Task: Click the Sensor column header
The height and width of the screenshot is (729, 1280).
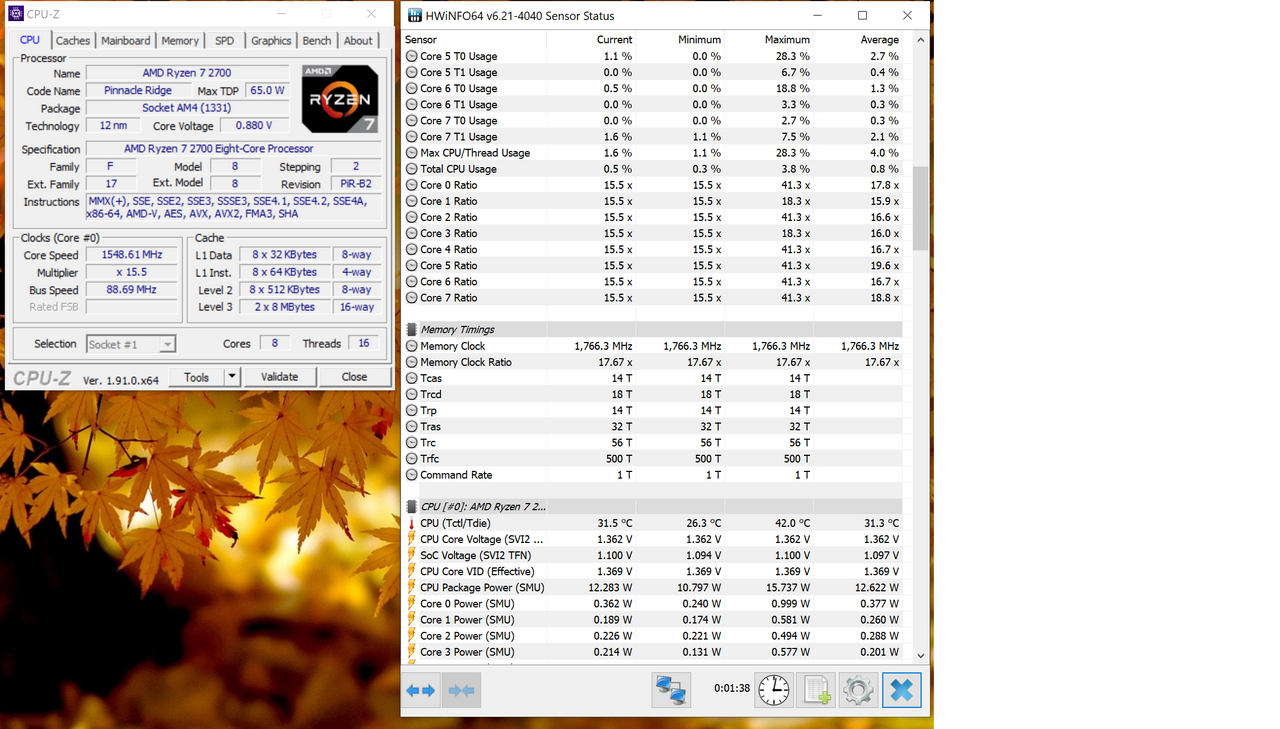Action: [x=474, y=40]
